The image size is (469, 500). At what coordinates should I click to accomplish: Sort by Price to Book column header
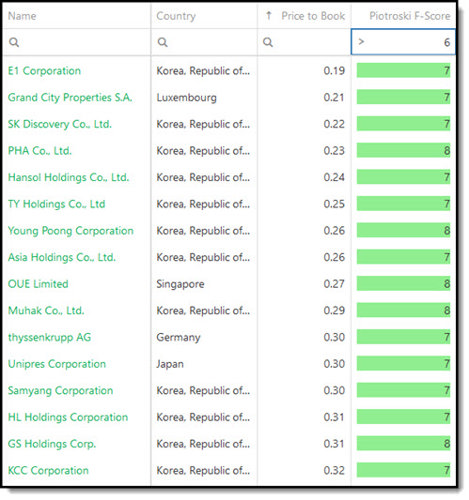(313, 16)
